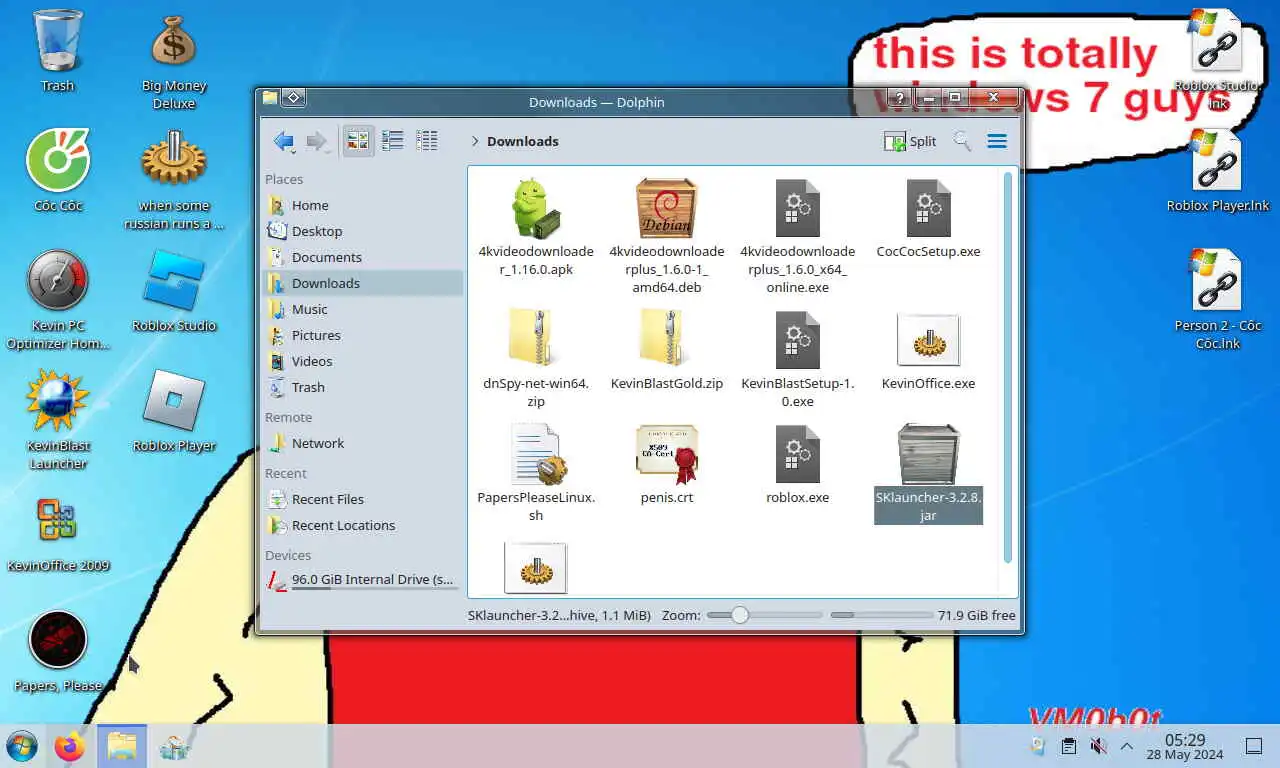The image size is (1280, 768).
Task: Switch to Icons view mode
Action: [x=357, y=141]
